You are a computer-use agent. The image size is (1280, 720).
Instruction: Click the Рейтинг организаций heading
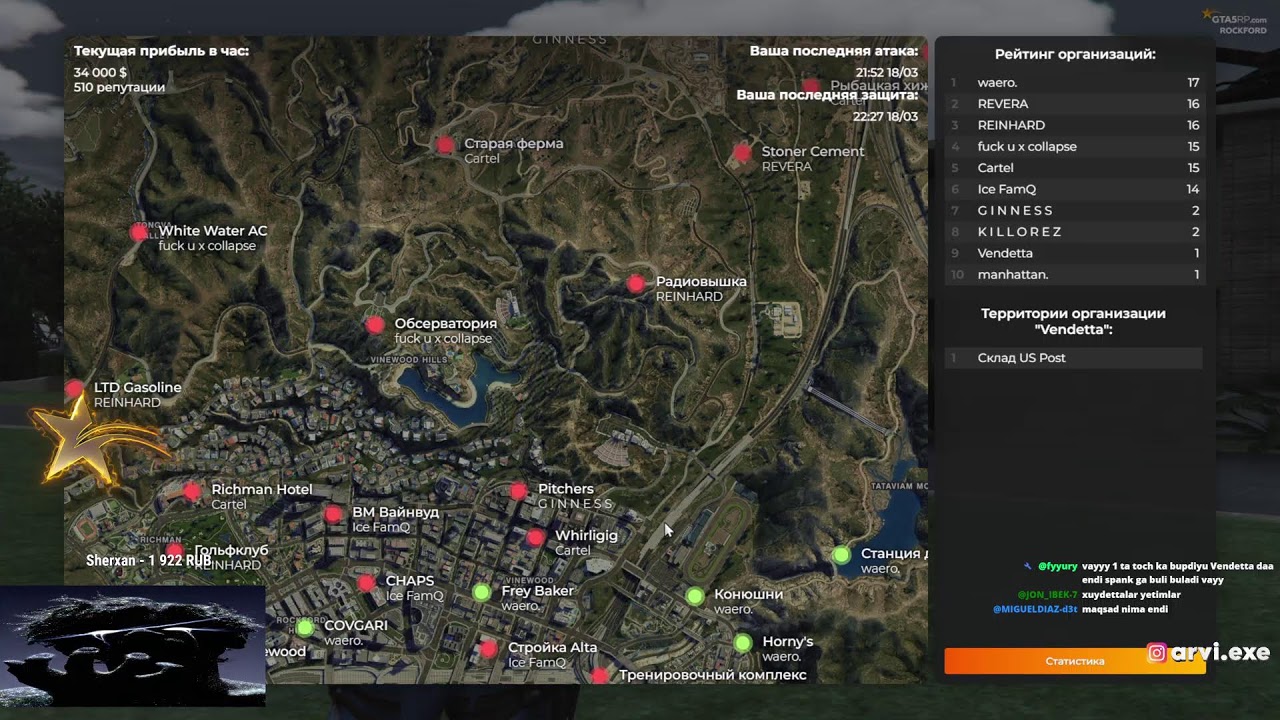click(x=1075, y=55)
